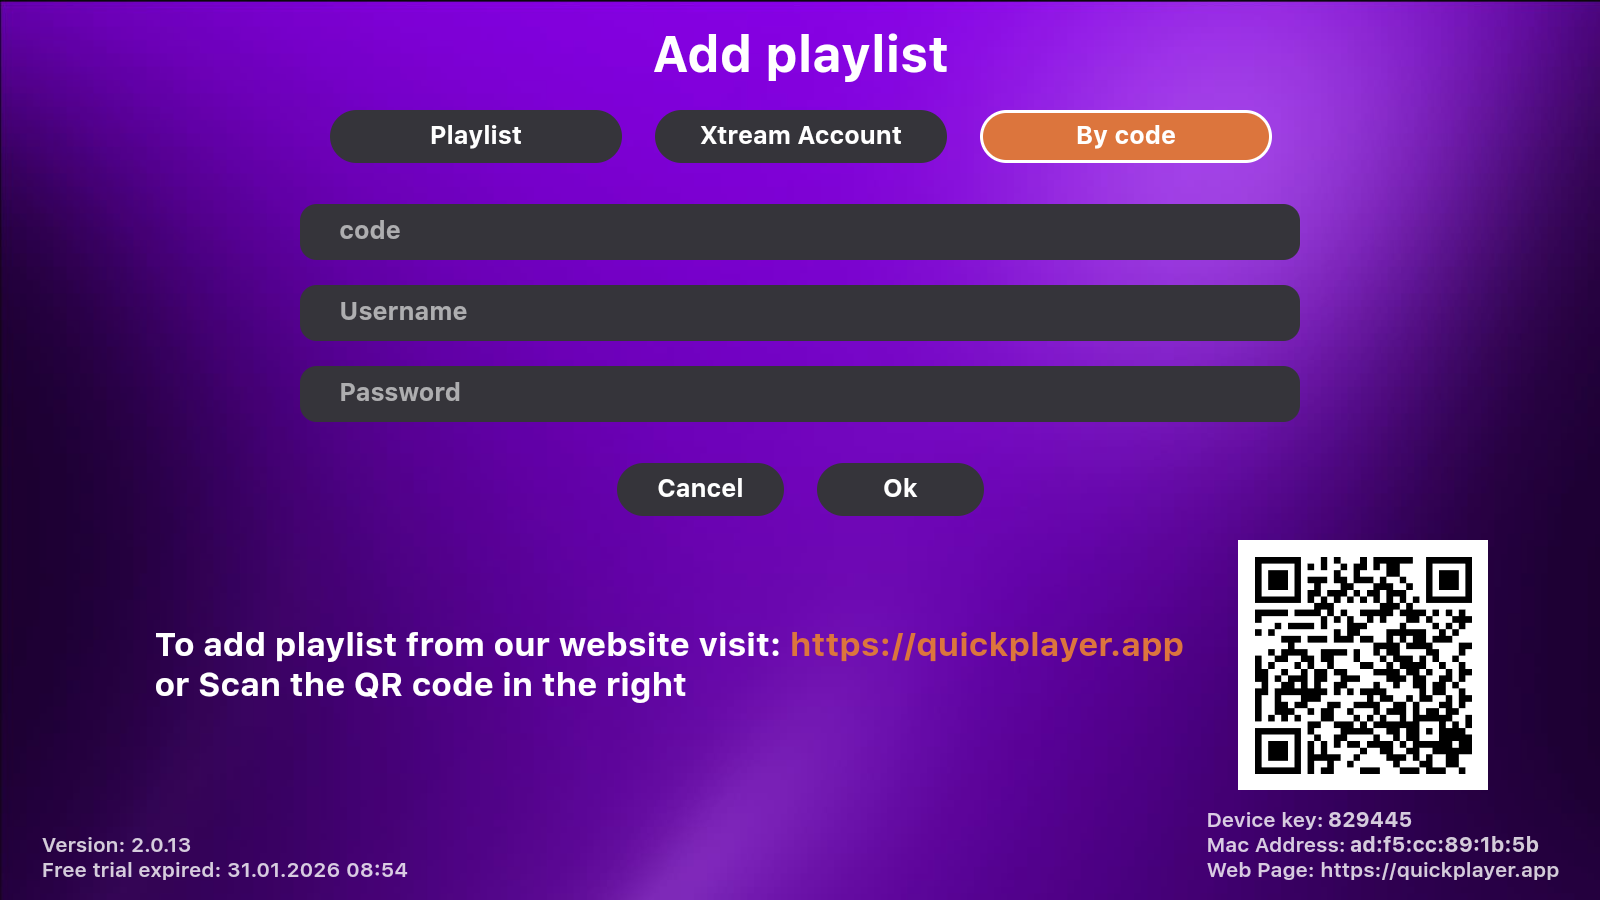The image size is (1600, 900).
Task: Choose the By code tab
Action: pyautogui.click(x=1126, y=136)
